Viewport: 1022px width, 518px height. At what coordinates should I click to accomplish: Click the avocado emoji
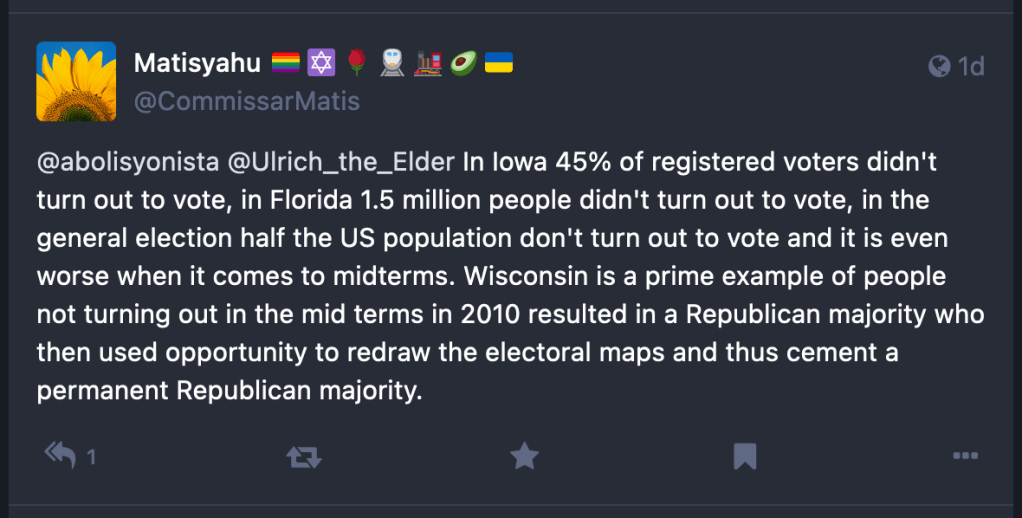pos(463,64)
